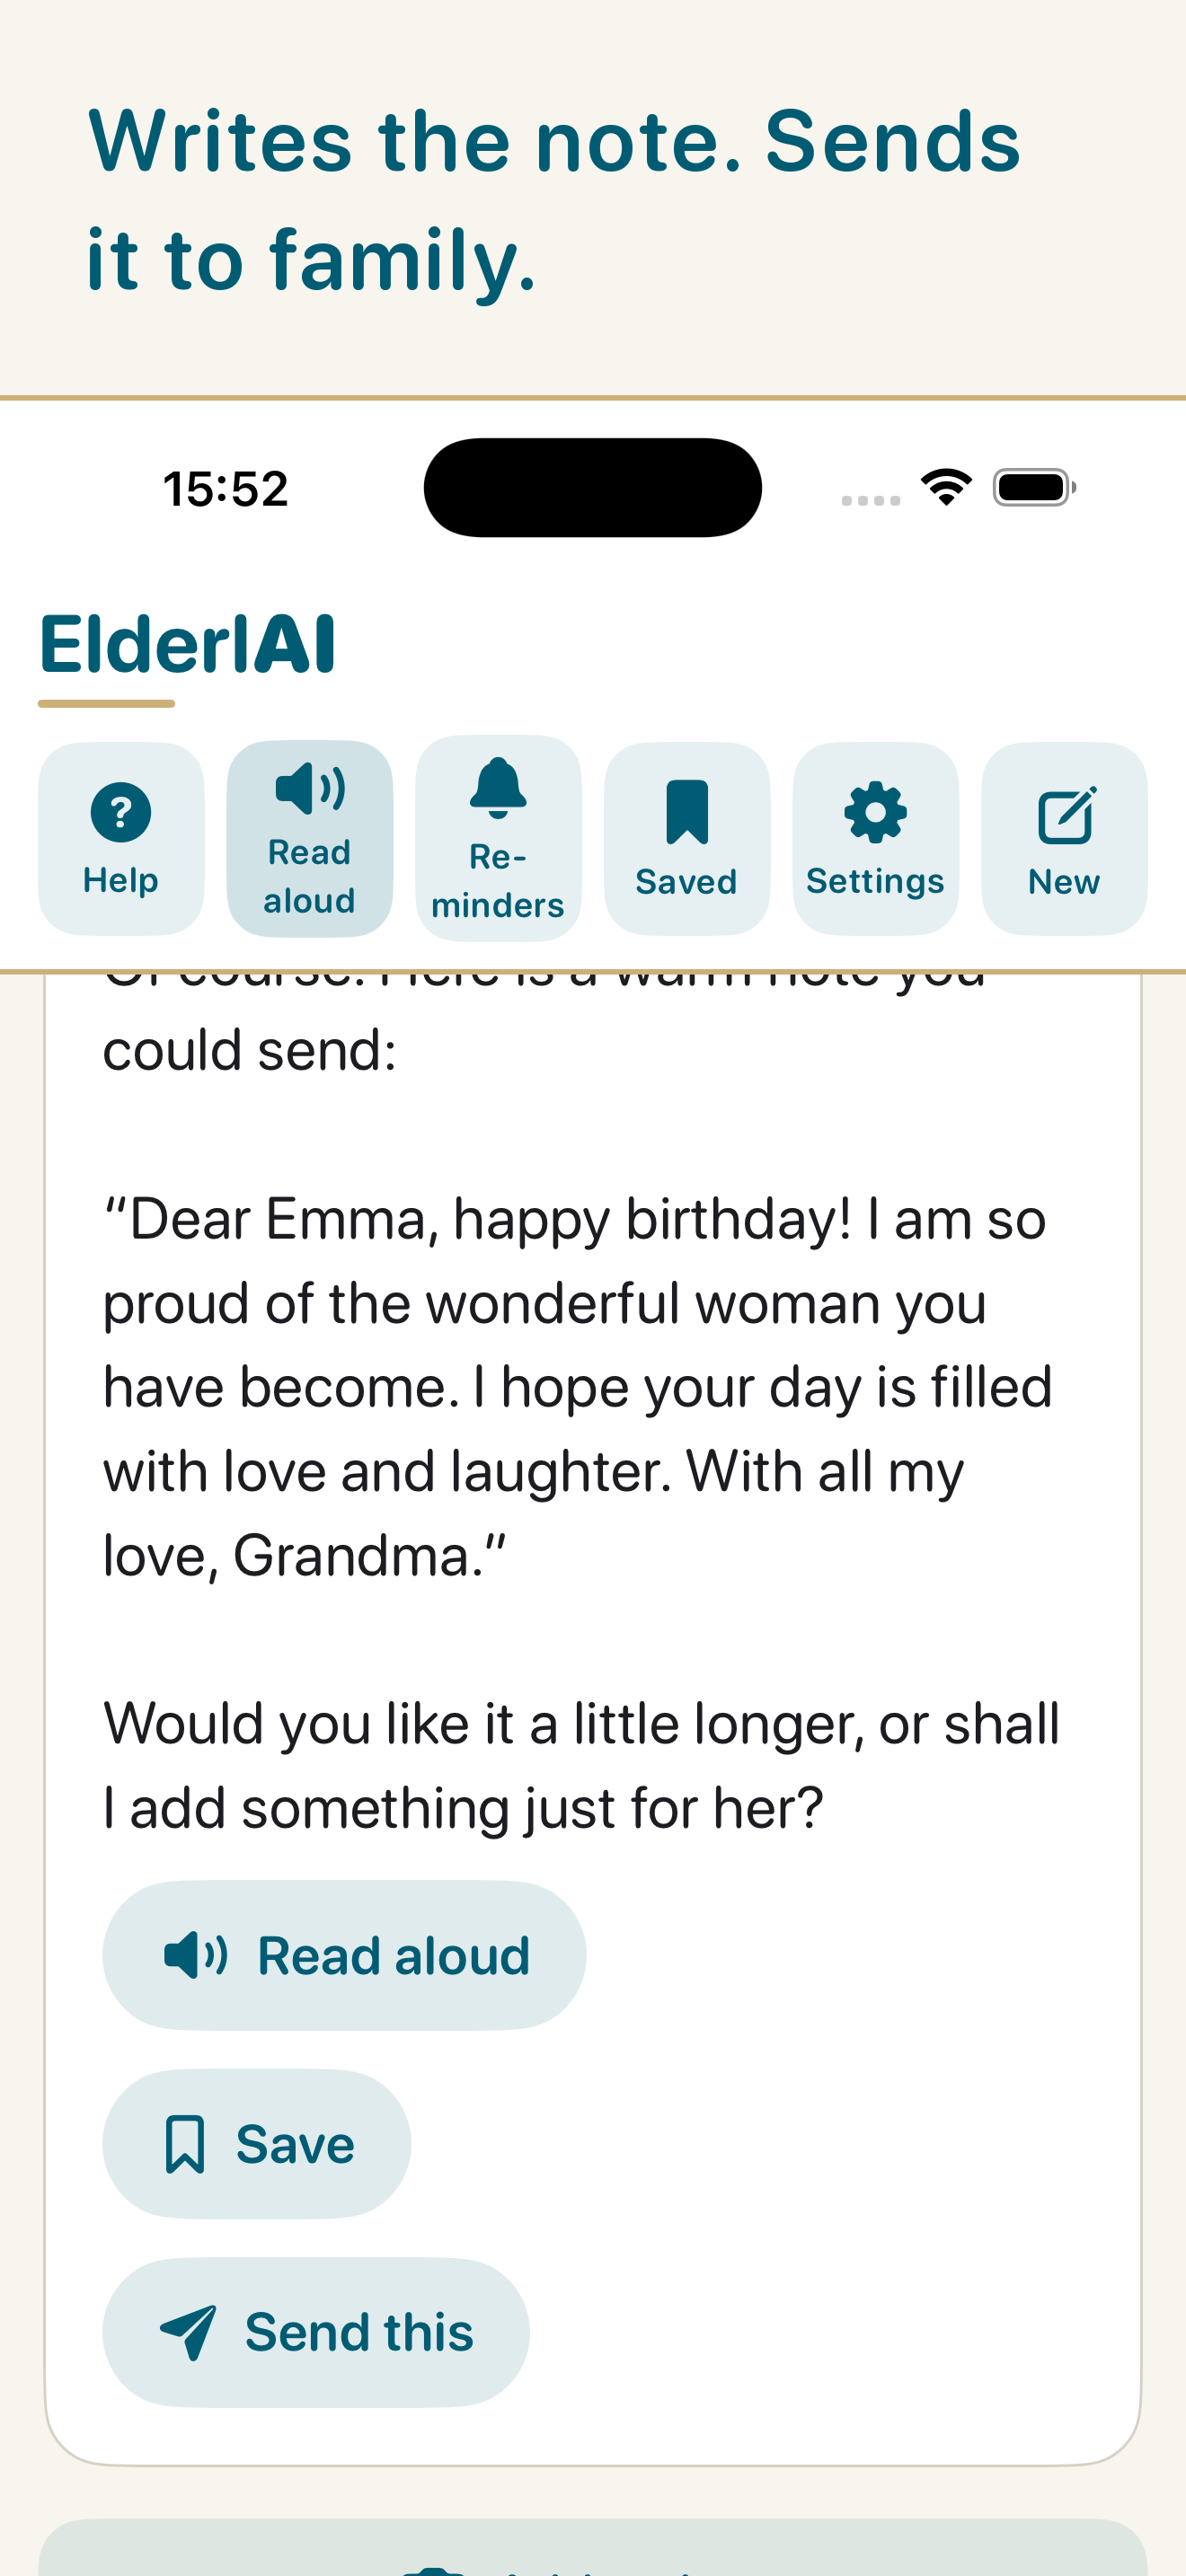Tap the "Would you like it a little longer" question
Screen dimensions: 1186x2576
coord(581,1765)
